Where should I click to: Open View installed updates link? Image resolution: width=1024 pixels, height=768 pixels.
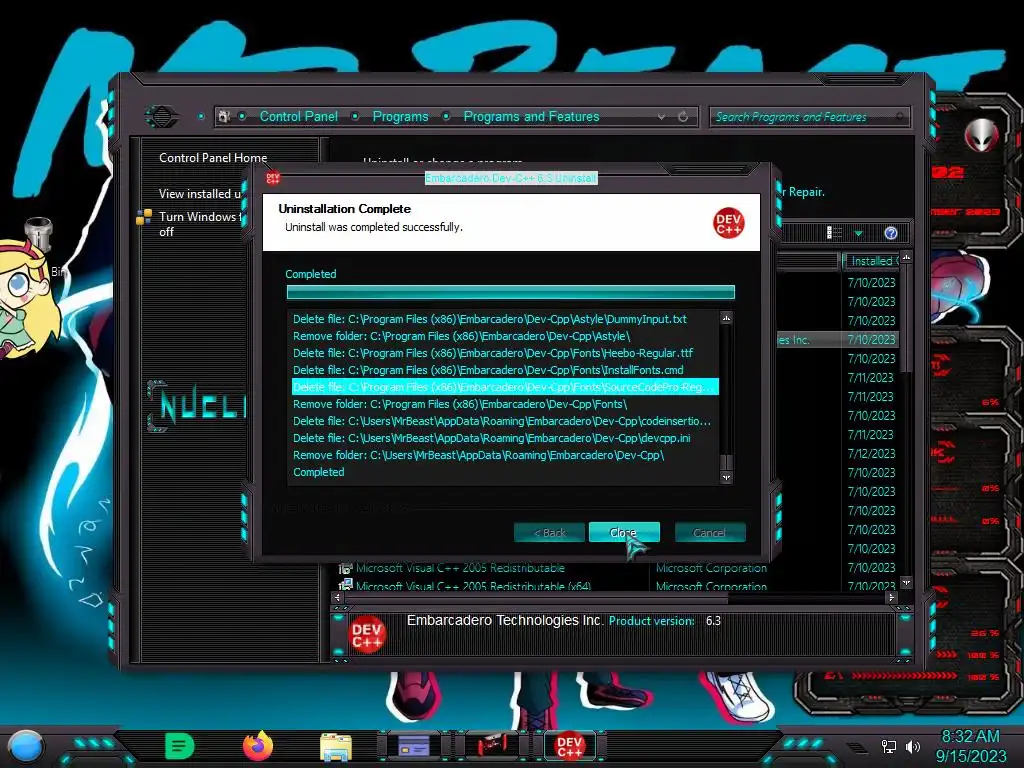tap(200, 193)
